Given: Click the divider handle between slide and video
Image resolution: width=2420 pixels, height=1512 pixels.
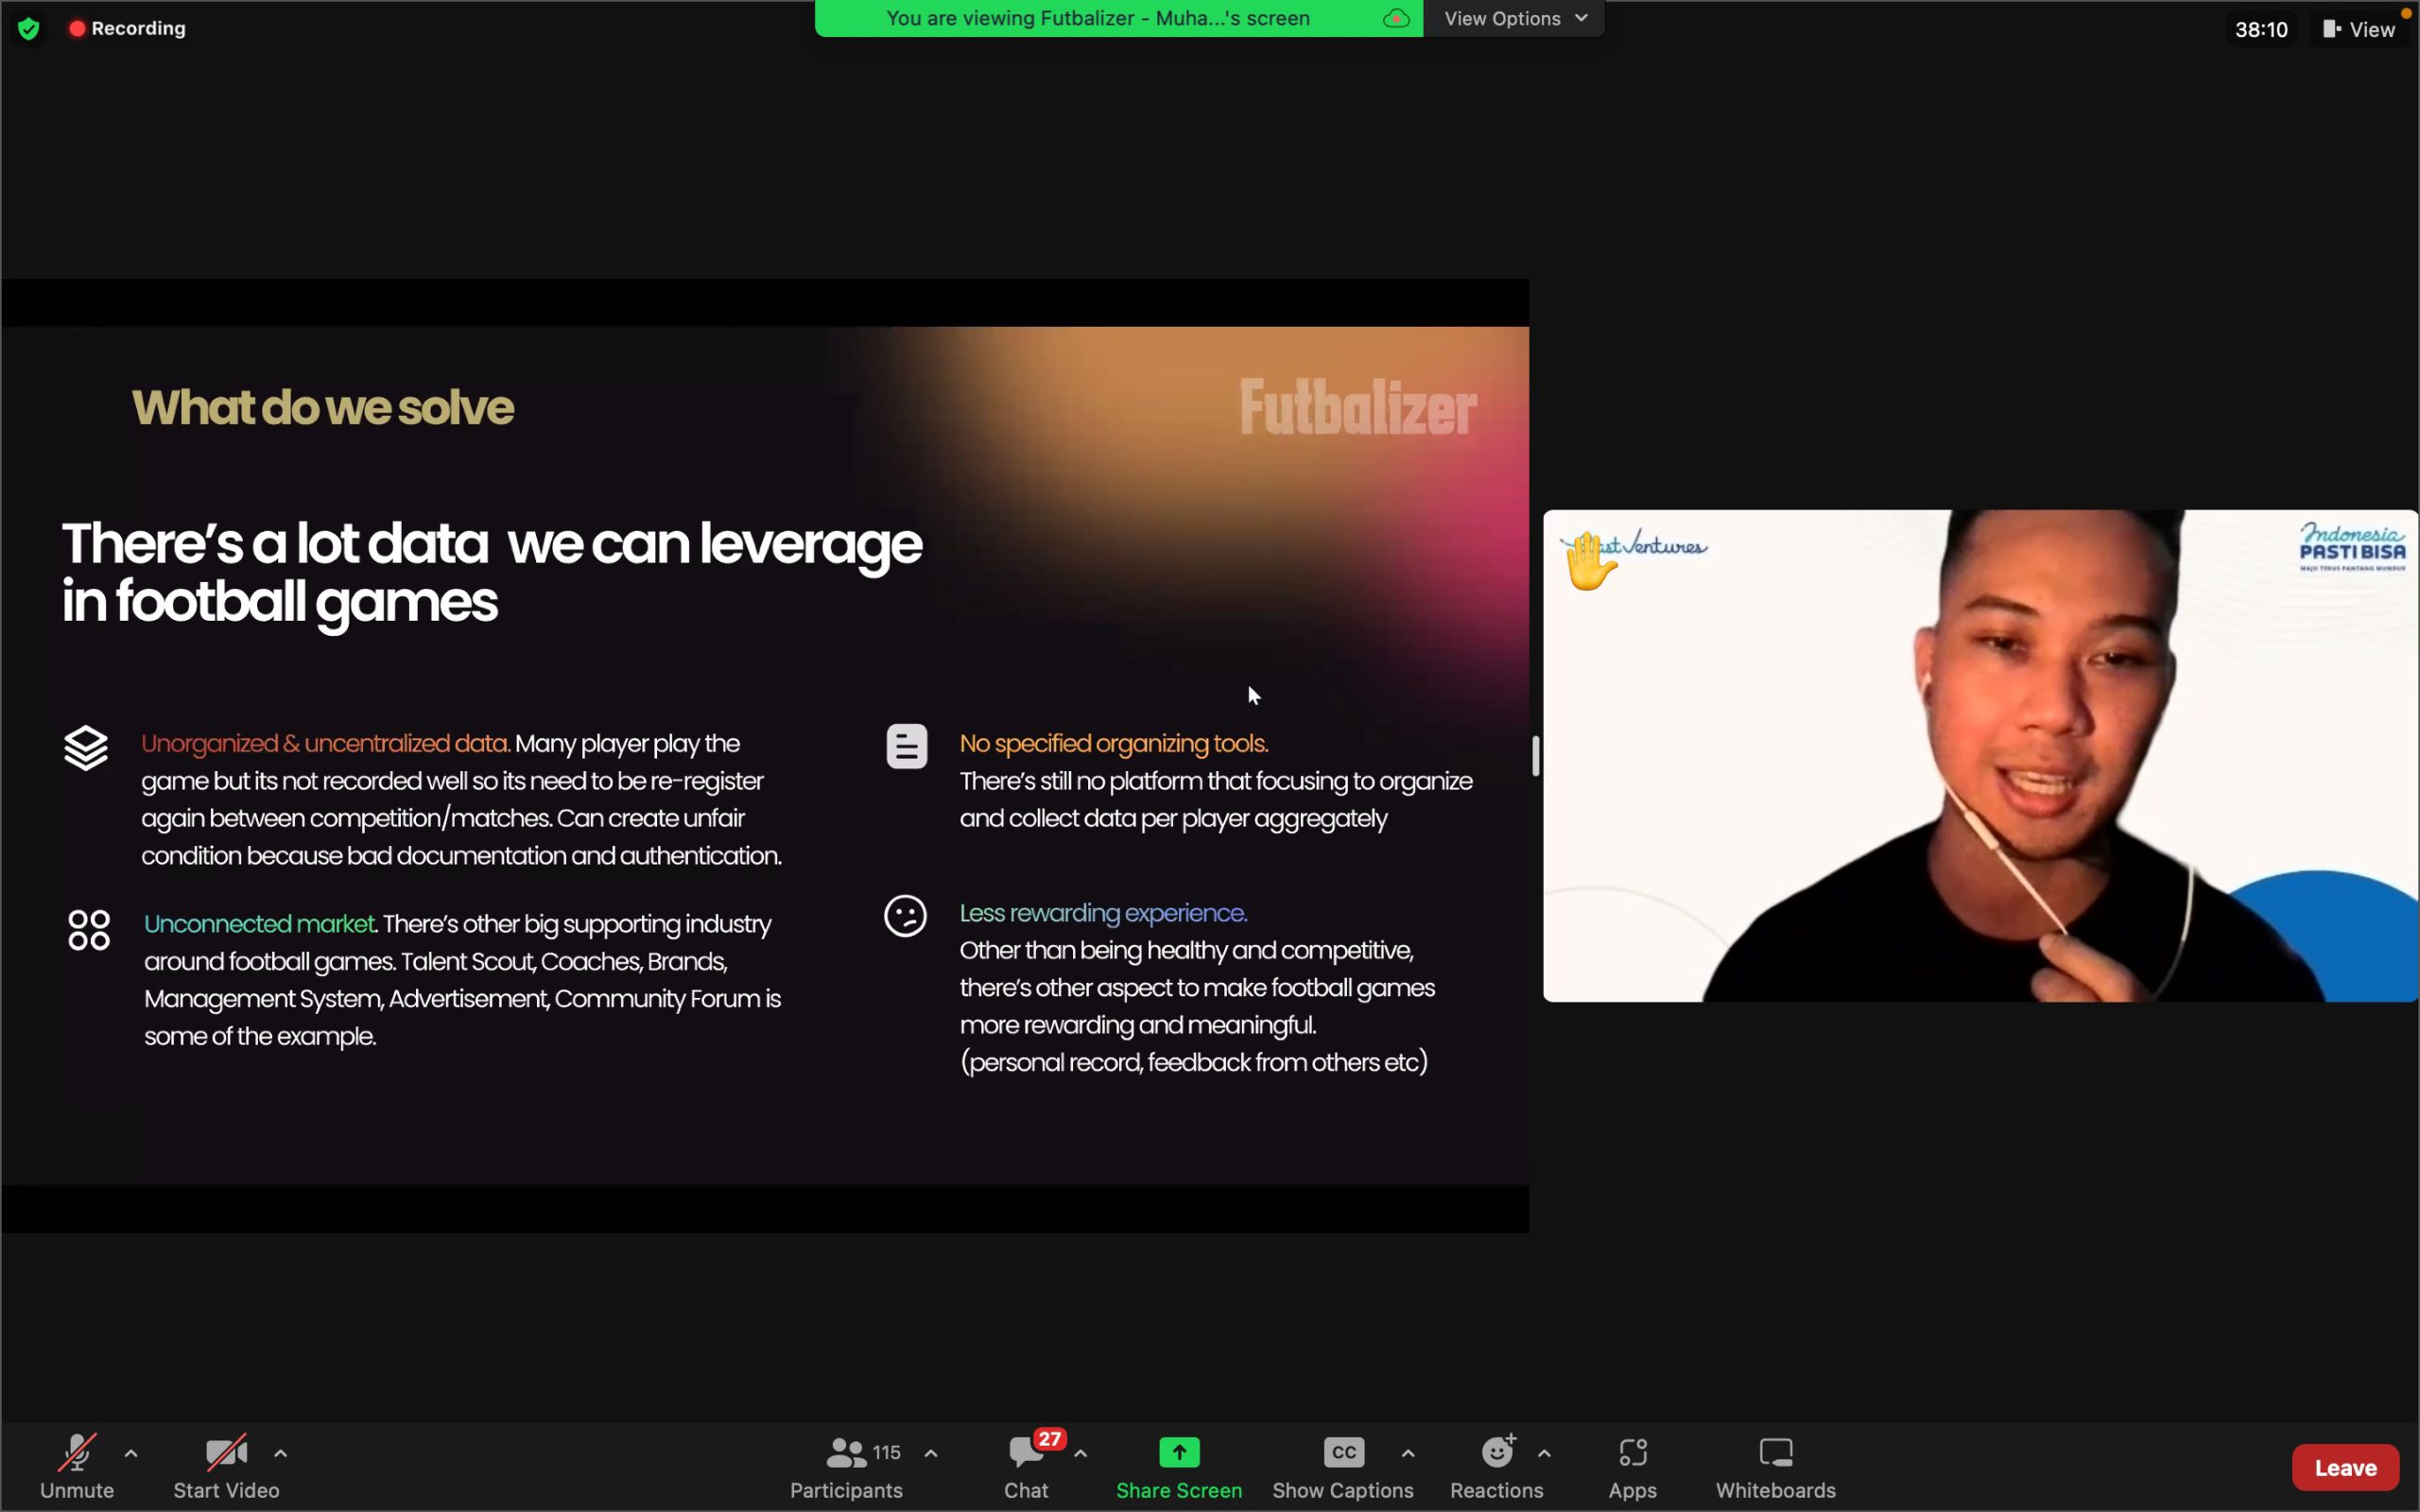Looking at the screenshot, I should click(1536, 756).
